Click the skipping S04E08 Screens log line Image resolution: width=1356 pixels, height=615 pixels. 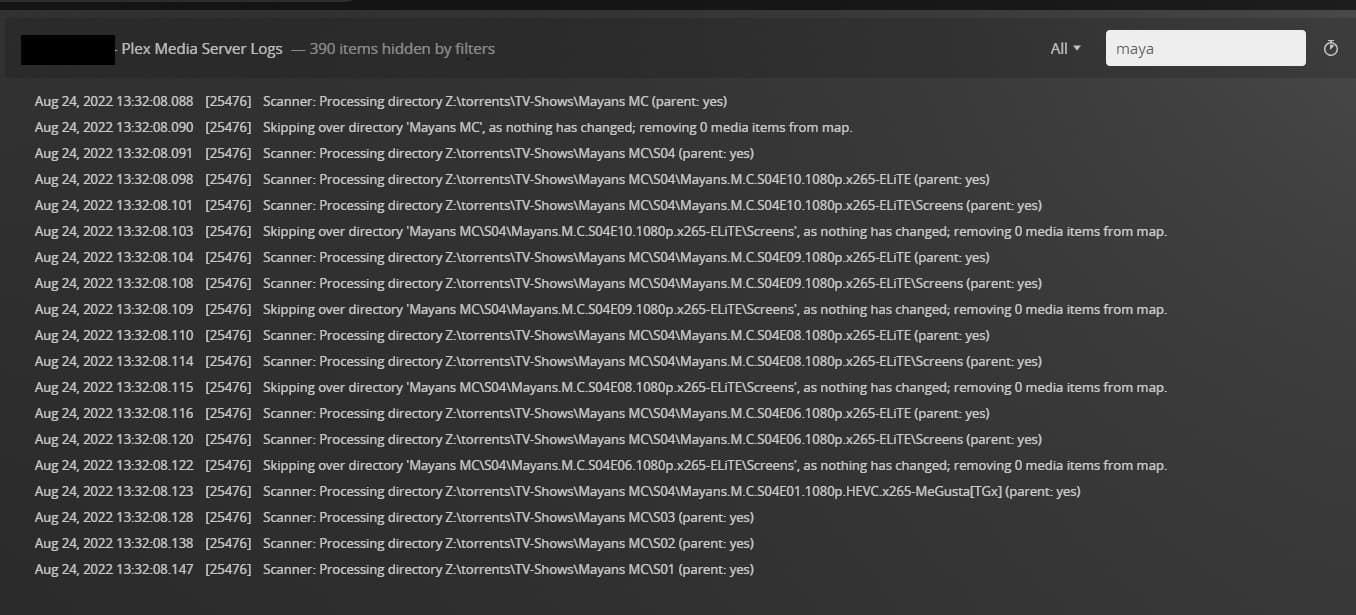point(714,387)
